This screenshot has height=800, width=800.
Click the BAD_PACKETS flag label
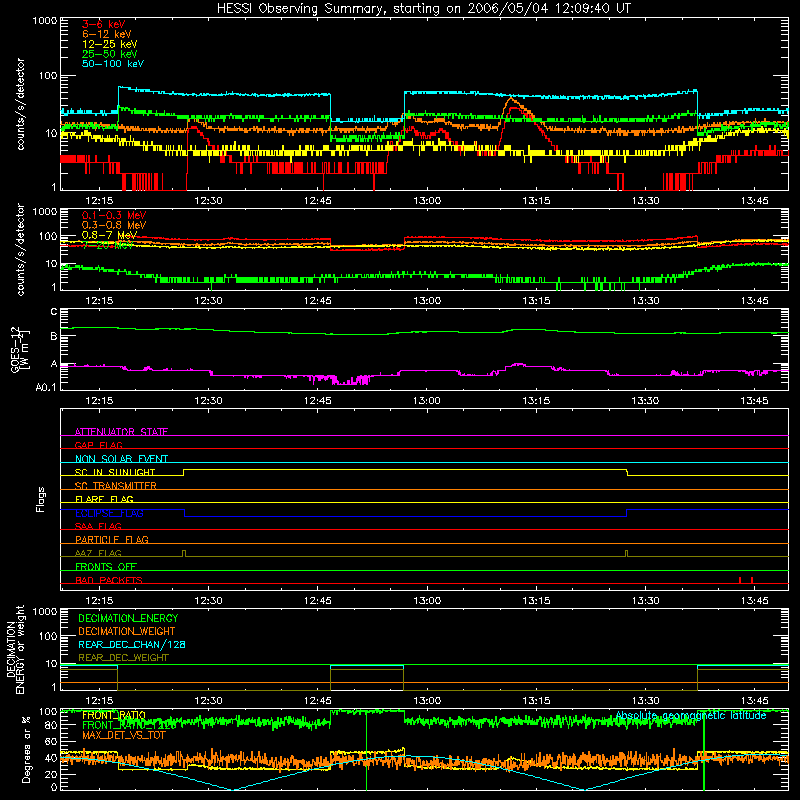click(109, 580)
